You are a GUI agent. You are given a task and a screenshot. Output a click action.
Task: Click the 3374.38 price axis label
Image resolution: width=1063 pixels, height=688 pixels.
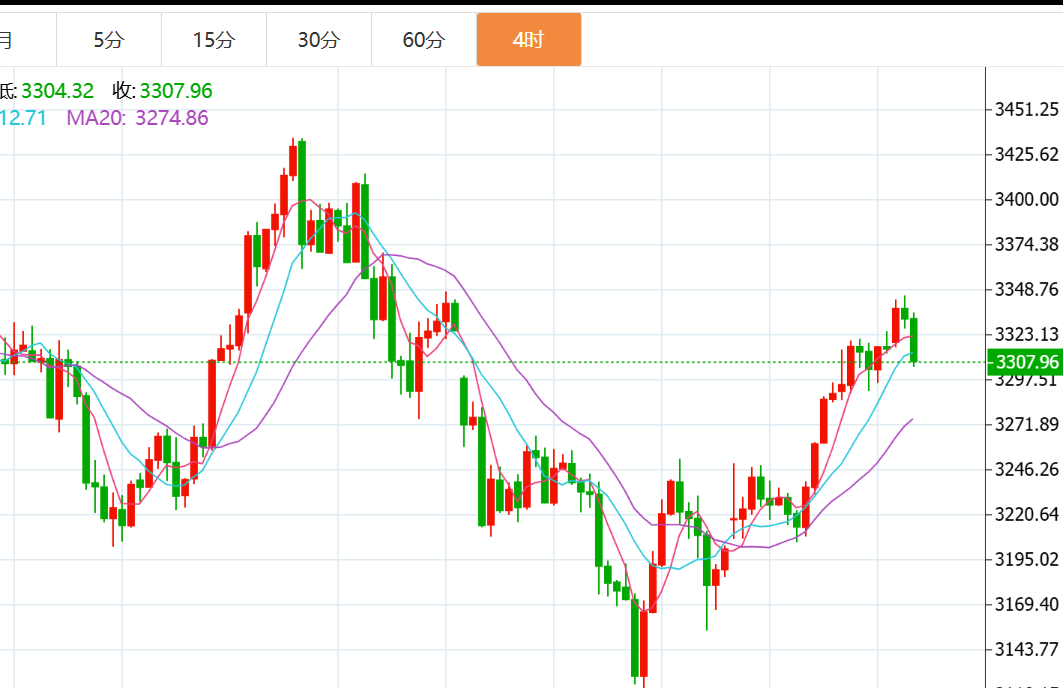pos(1026,244)
